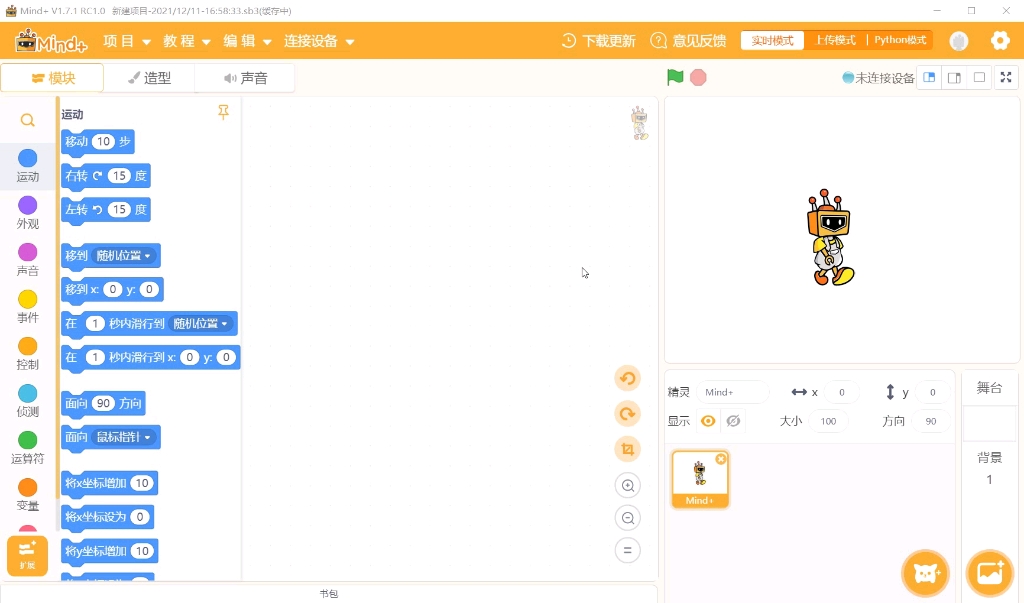Screen dimensions: 1024x603
Task: Undo with the curved back arrow
Action: (628, 378)
